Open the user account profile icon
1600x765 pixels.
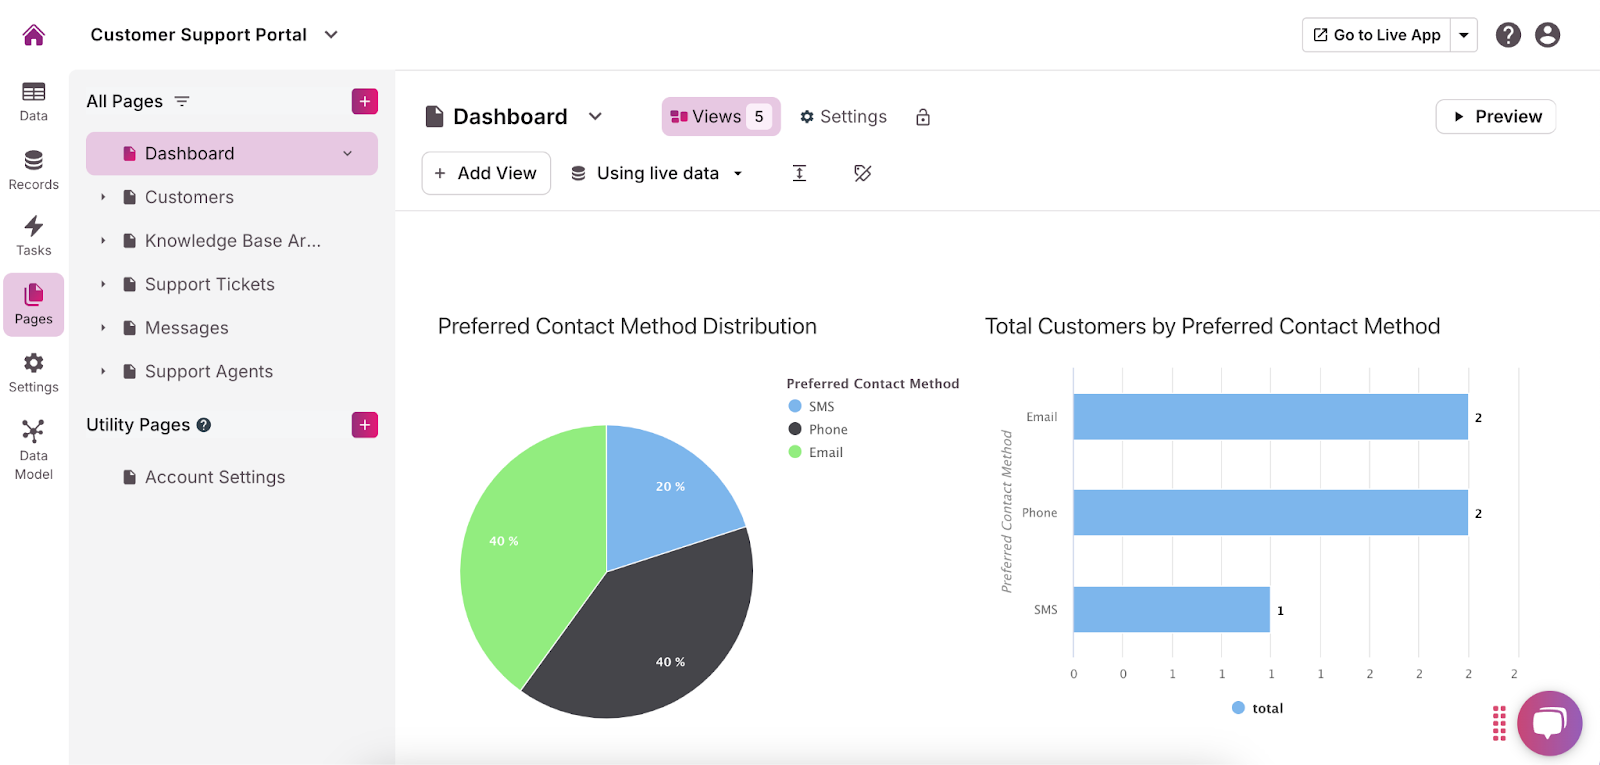[x=1547, y=35]
